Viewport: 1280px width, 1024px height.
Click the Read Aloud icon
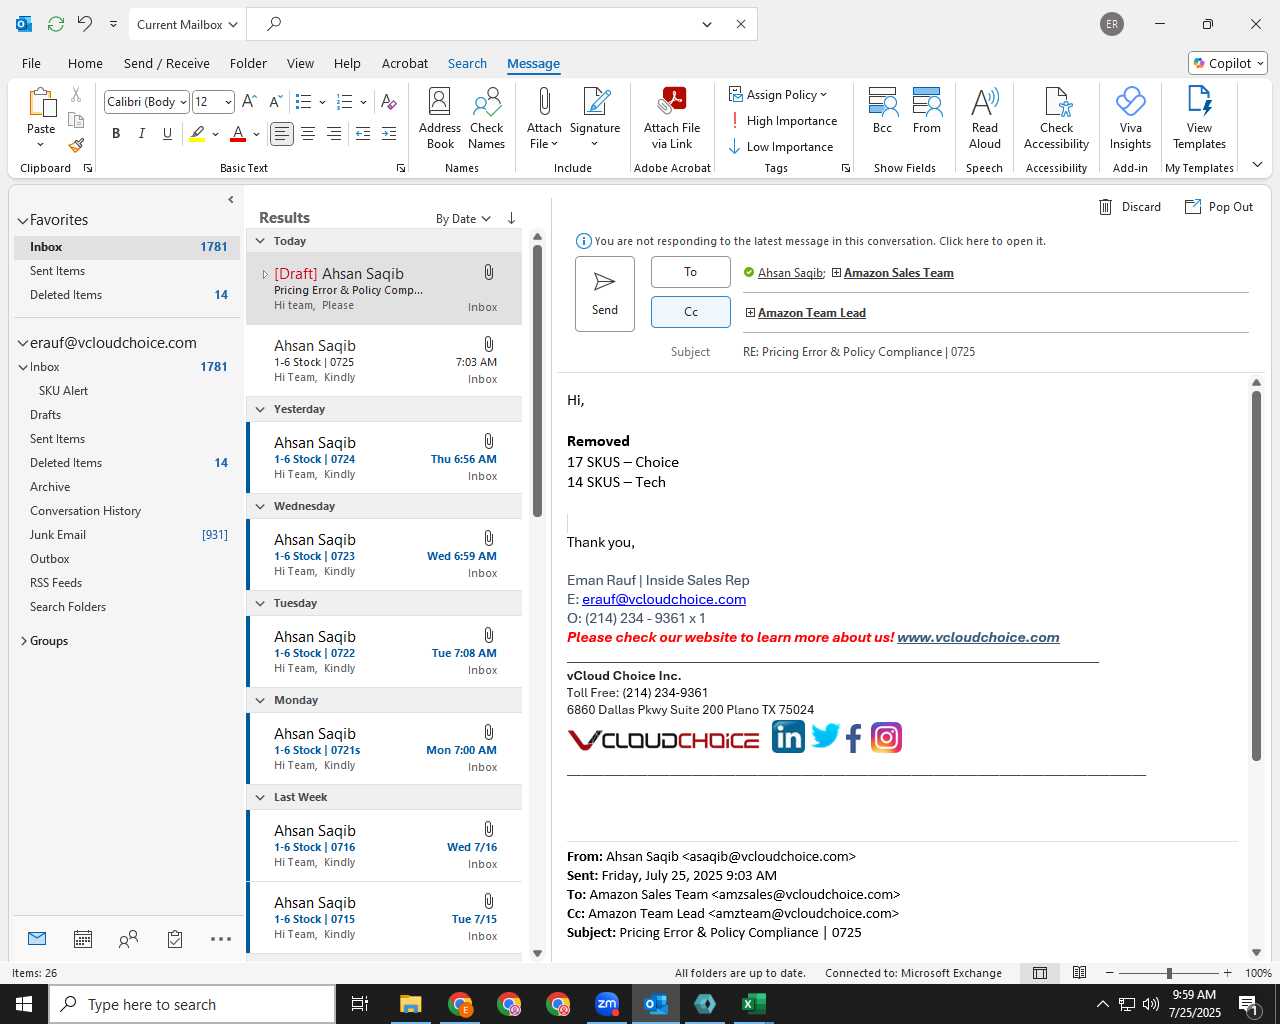point(985,118)
